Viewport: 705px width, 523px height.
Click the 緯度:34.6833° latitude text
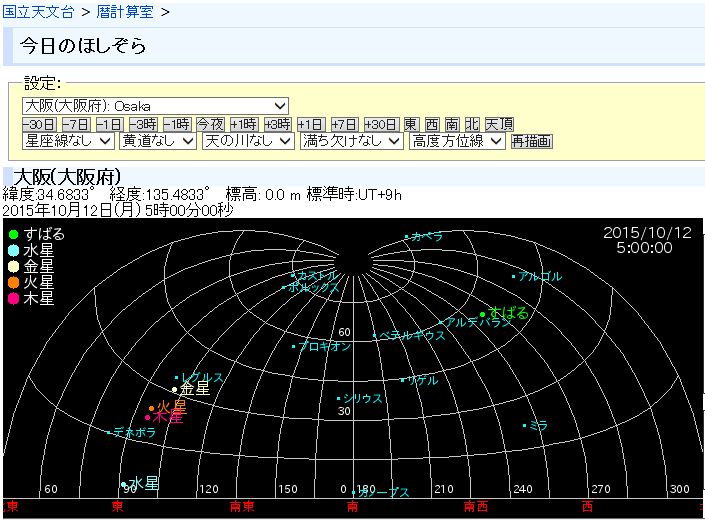click(x=49, y=195)
